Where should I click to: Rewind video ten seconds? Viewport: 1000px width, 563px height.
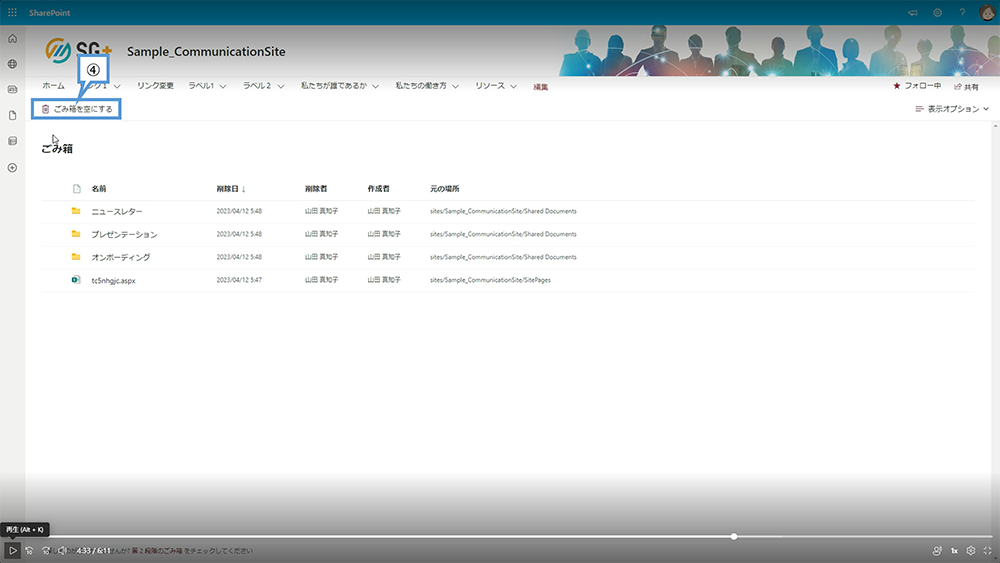(x=29, y=551)
